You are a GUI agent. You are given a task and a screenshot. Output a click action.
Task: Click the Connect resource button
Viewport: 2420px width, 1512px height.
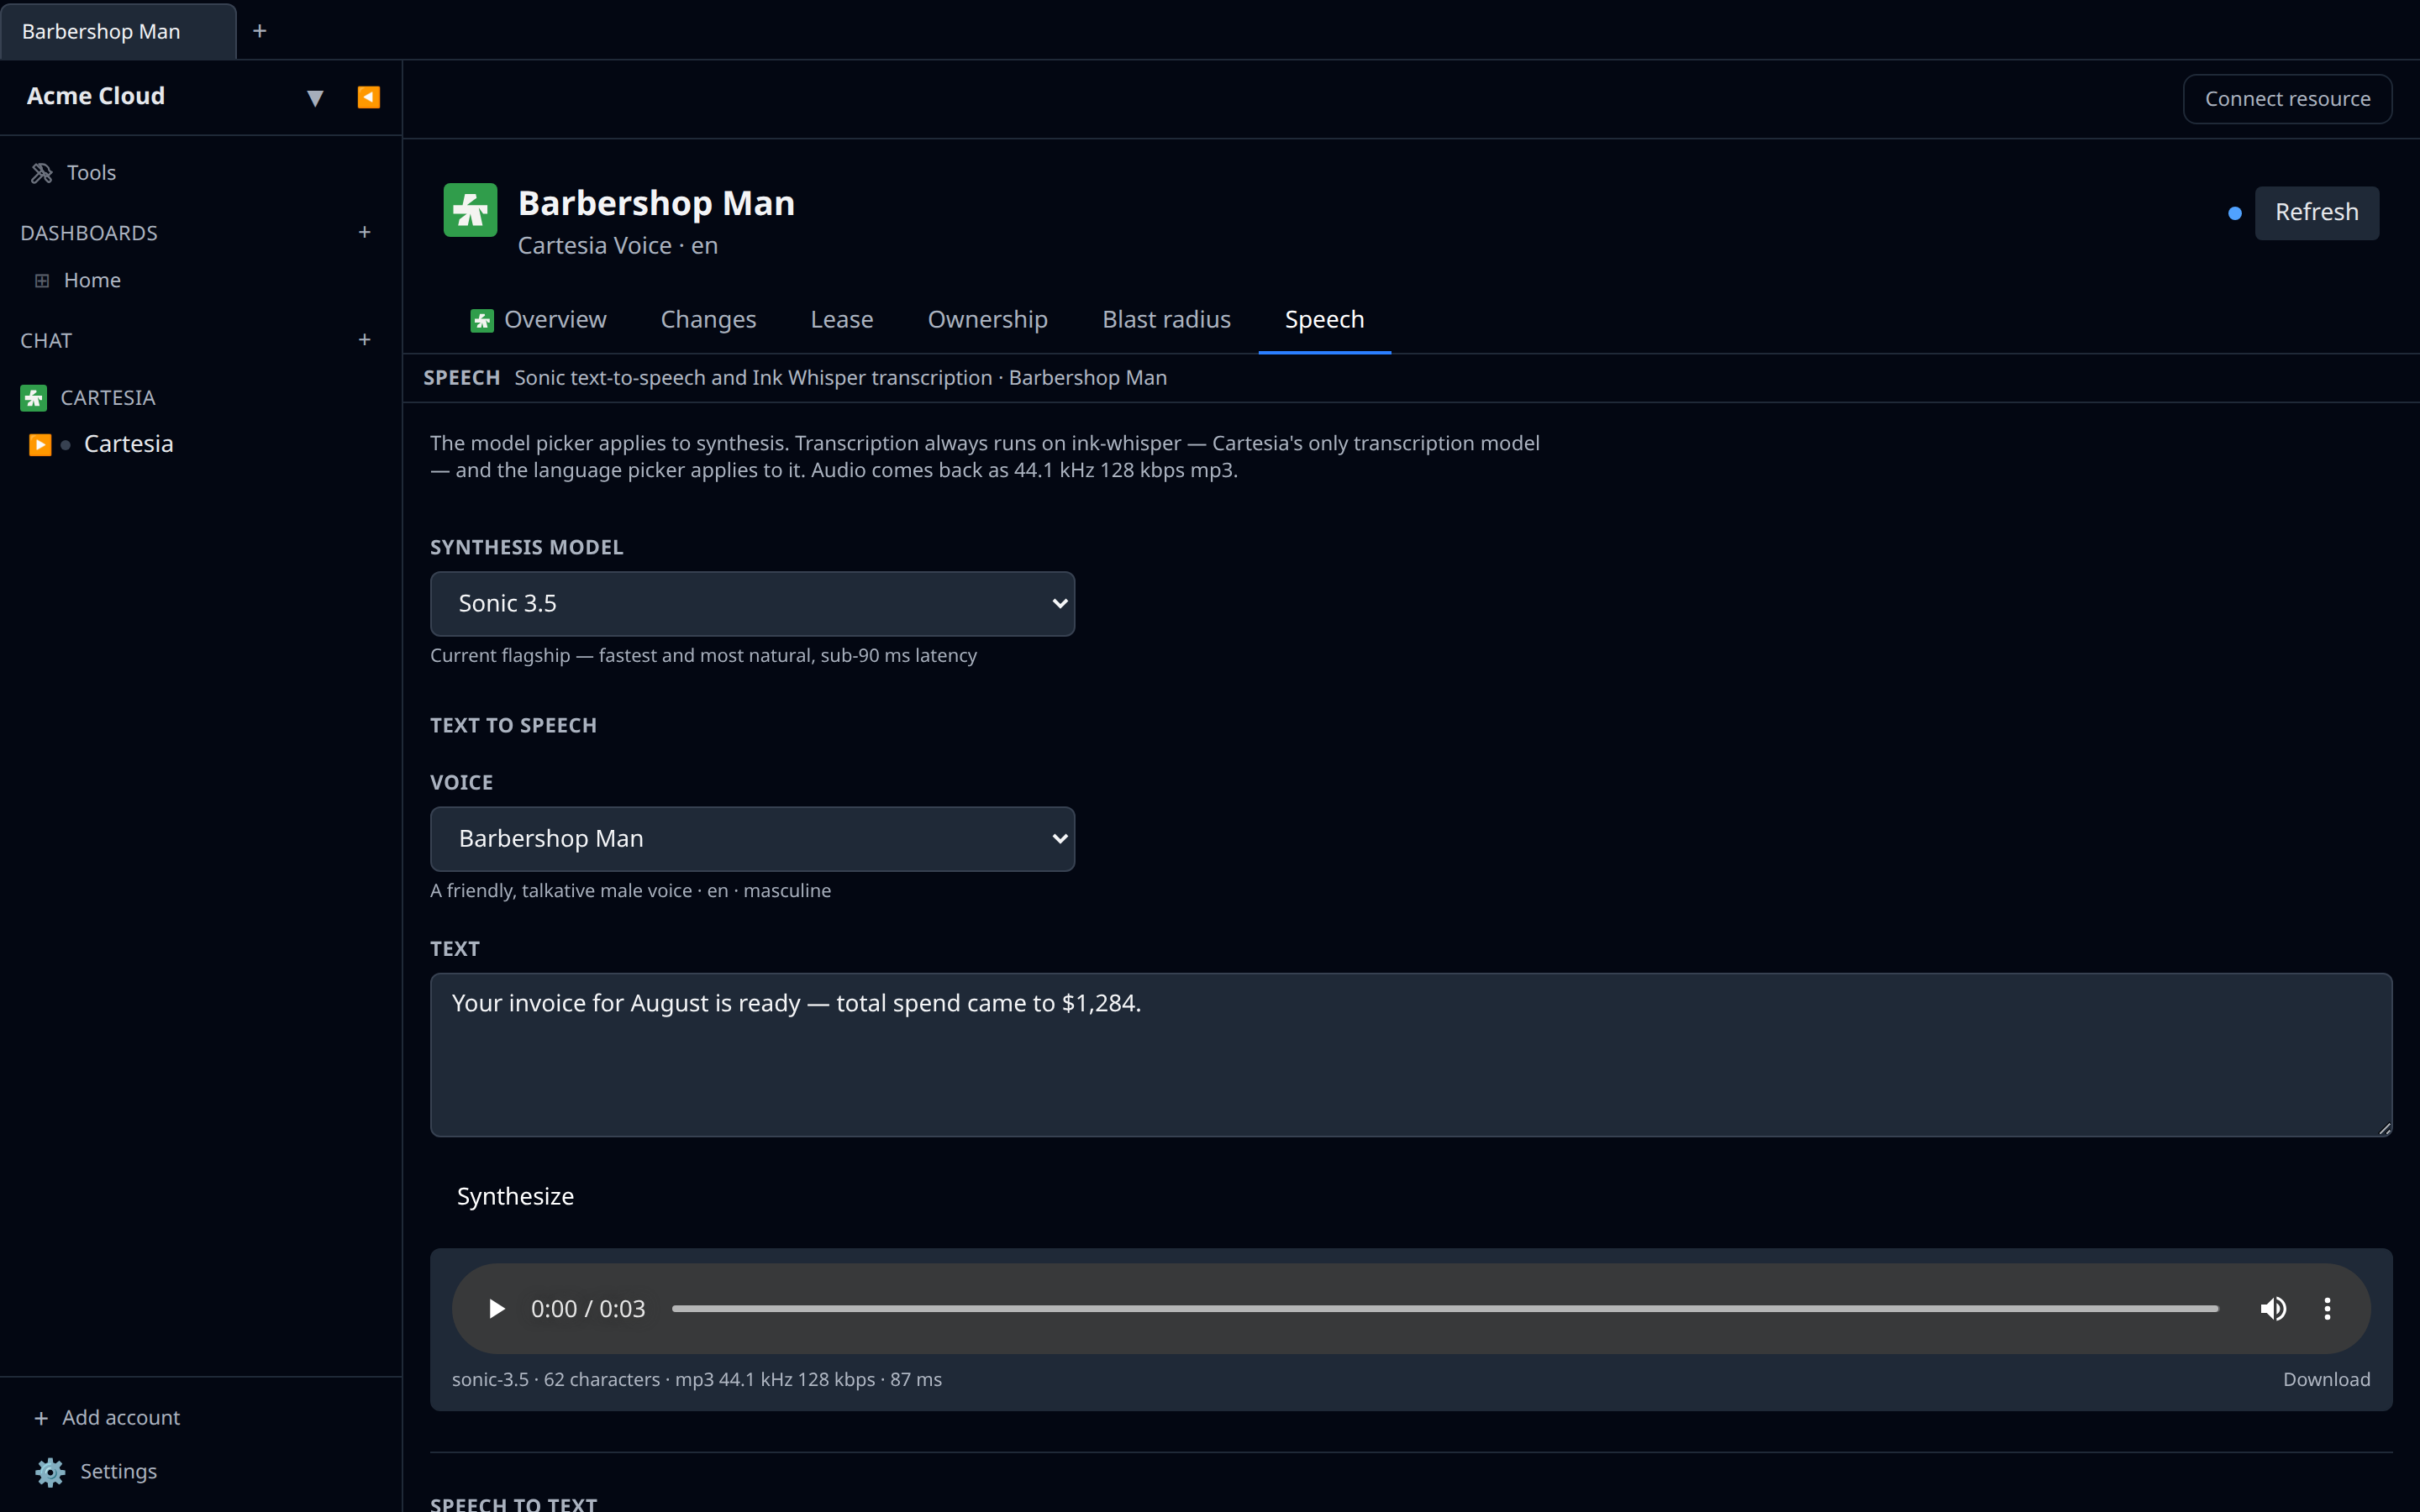pos(2287,99)
